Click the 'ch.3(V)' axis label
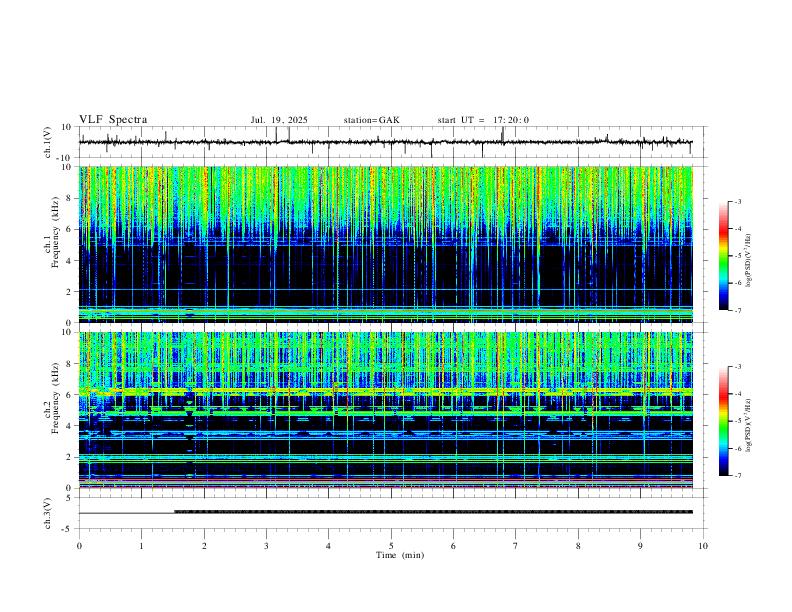 [48, 513]
